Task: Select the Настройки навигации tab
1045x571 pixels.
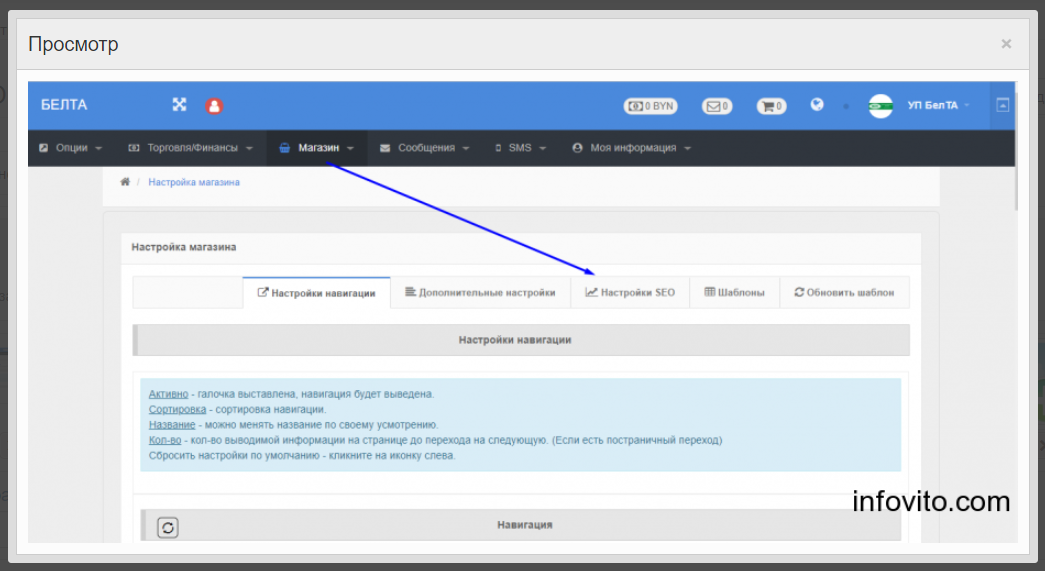Action: click(317, 293)
